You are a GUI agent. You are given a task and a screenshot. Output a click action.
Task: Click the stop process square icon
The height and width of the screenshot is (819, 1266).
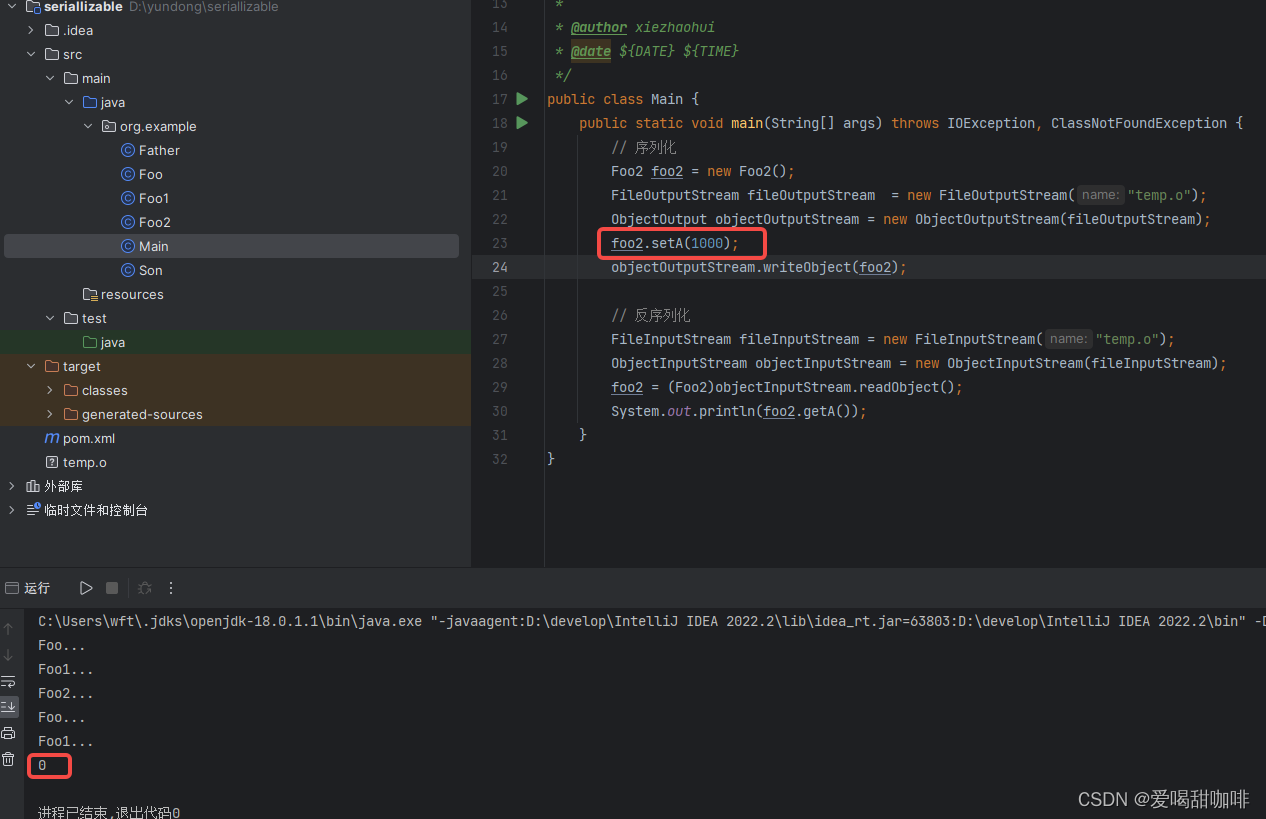point(112,588)
